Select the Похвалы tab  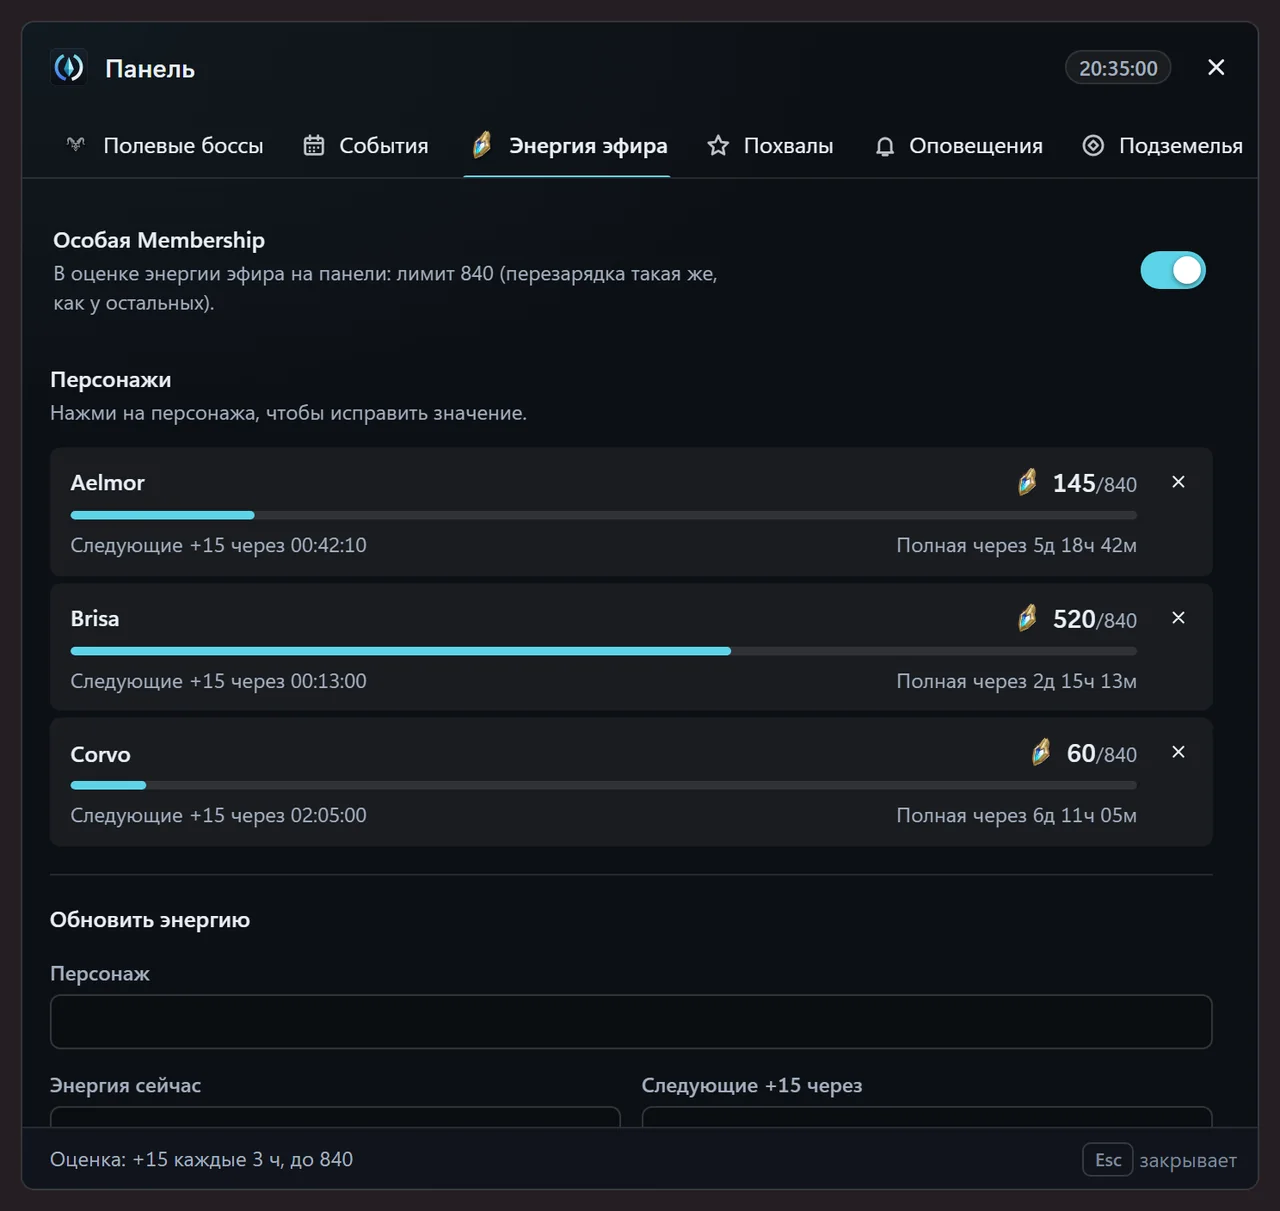770,146
